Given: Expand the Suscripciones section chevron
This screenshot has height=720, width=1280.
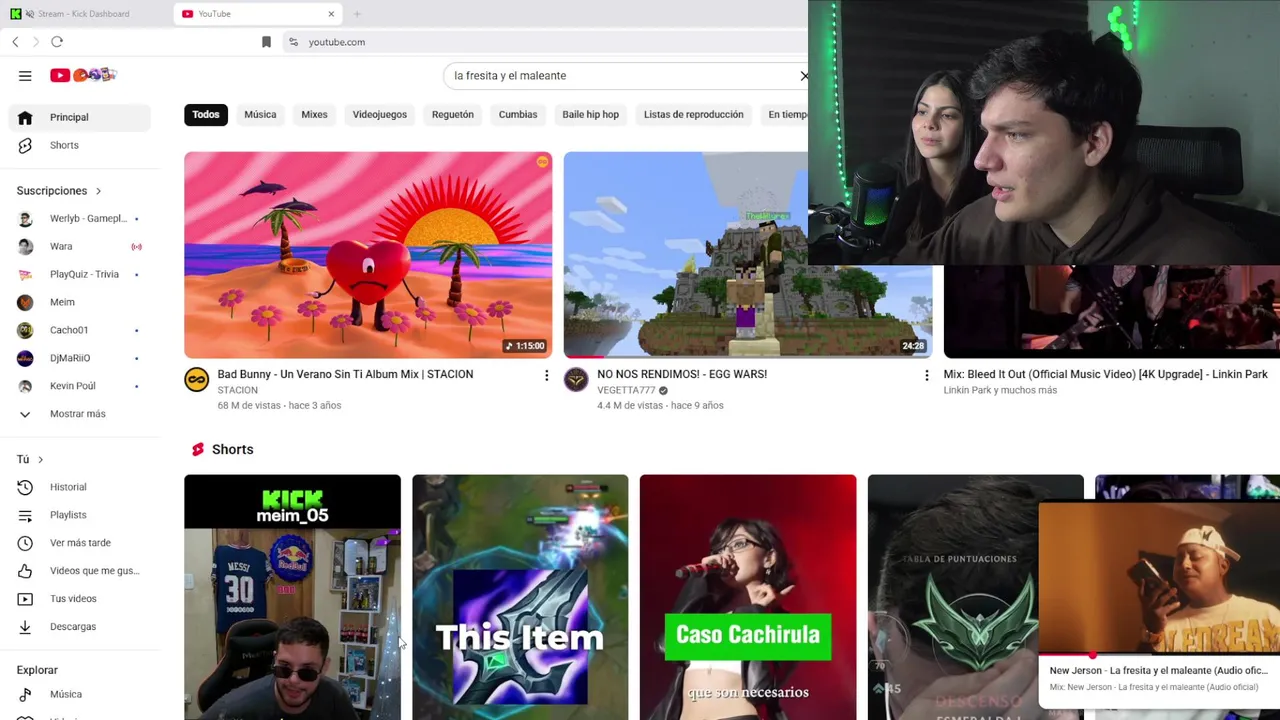Looking at the screenshot, I should click(x=98, y=191).
